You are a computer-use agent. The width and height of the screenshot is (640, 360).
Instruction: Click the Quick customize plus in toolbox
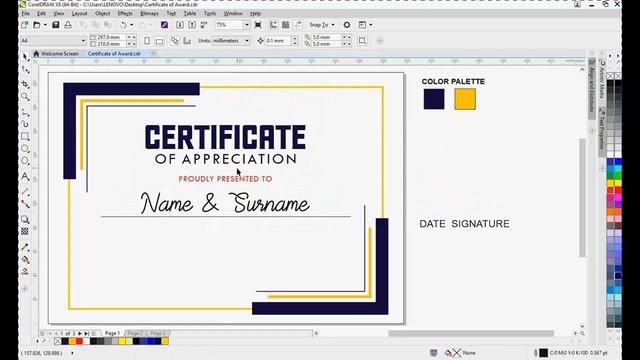click(x=25, y=289)
